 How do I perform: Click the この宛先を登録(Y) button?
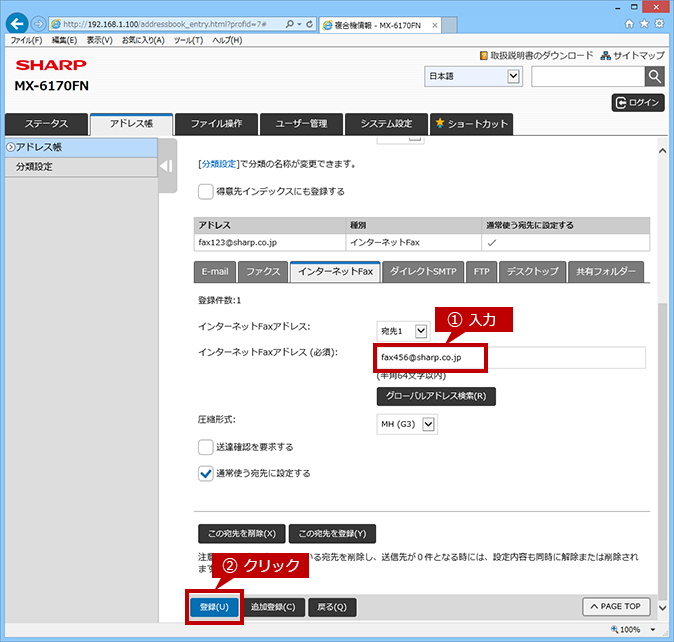(x=332, y=534)
